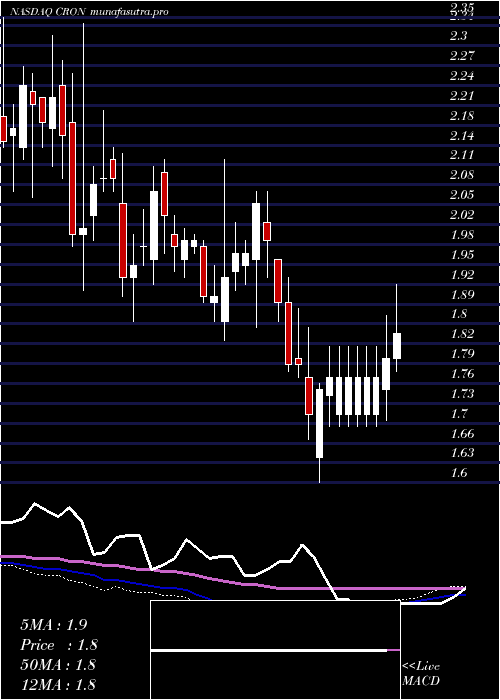
Task: Select the 1.63 price axis label
Action: pos(462,453)
